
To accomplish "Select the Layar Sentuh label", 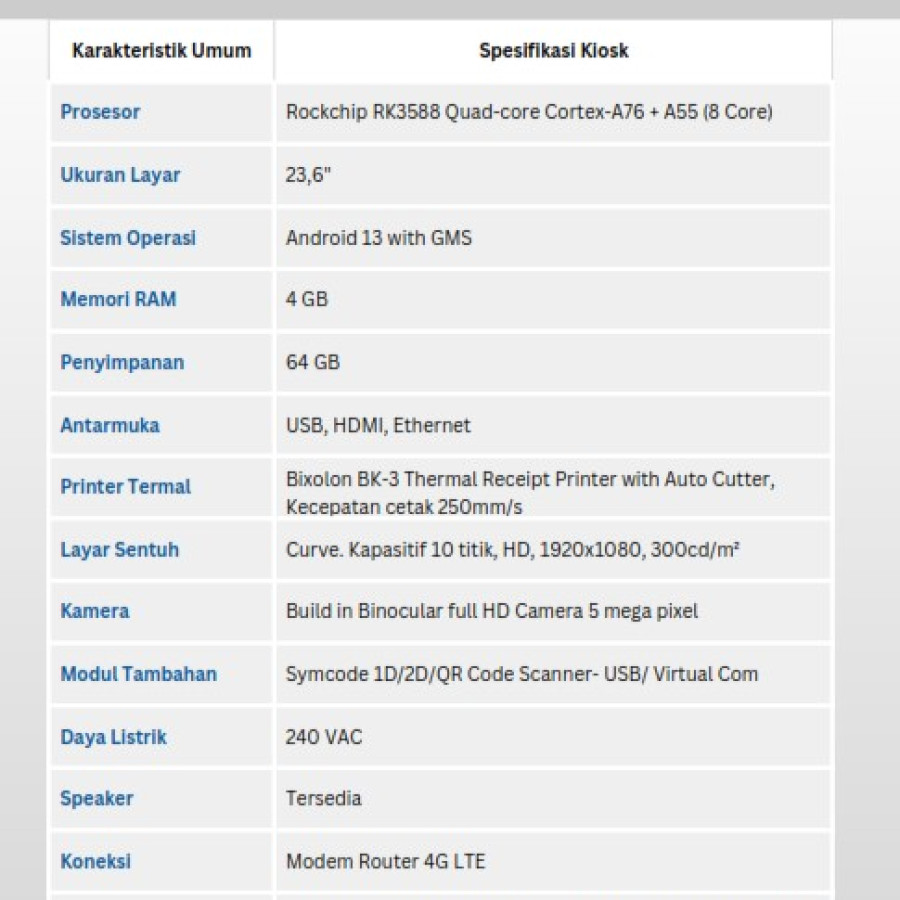I will click(x=120, y=550).
